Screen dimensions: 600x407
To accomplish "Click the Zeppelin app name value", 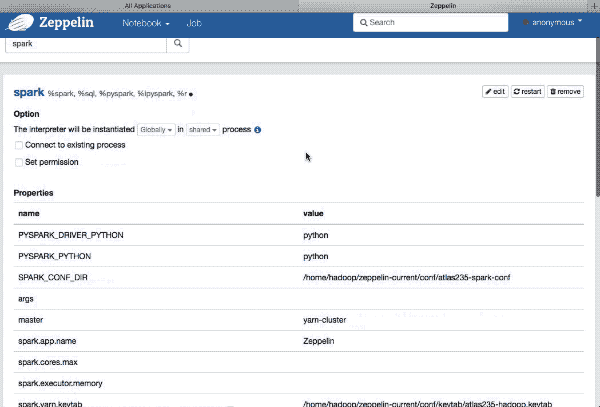I will click(318, 341).
